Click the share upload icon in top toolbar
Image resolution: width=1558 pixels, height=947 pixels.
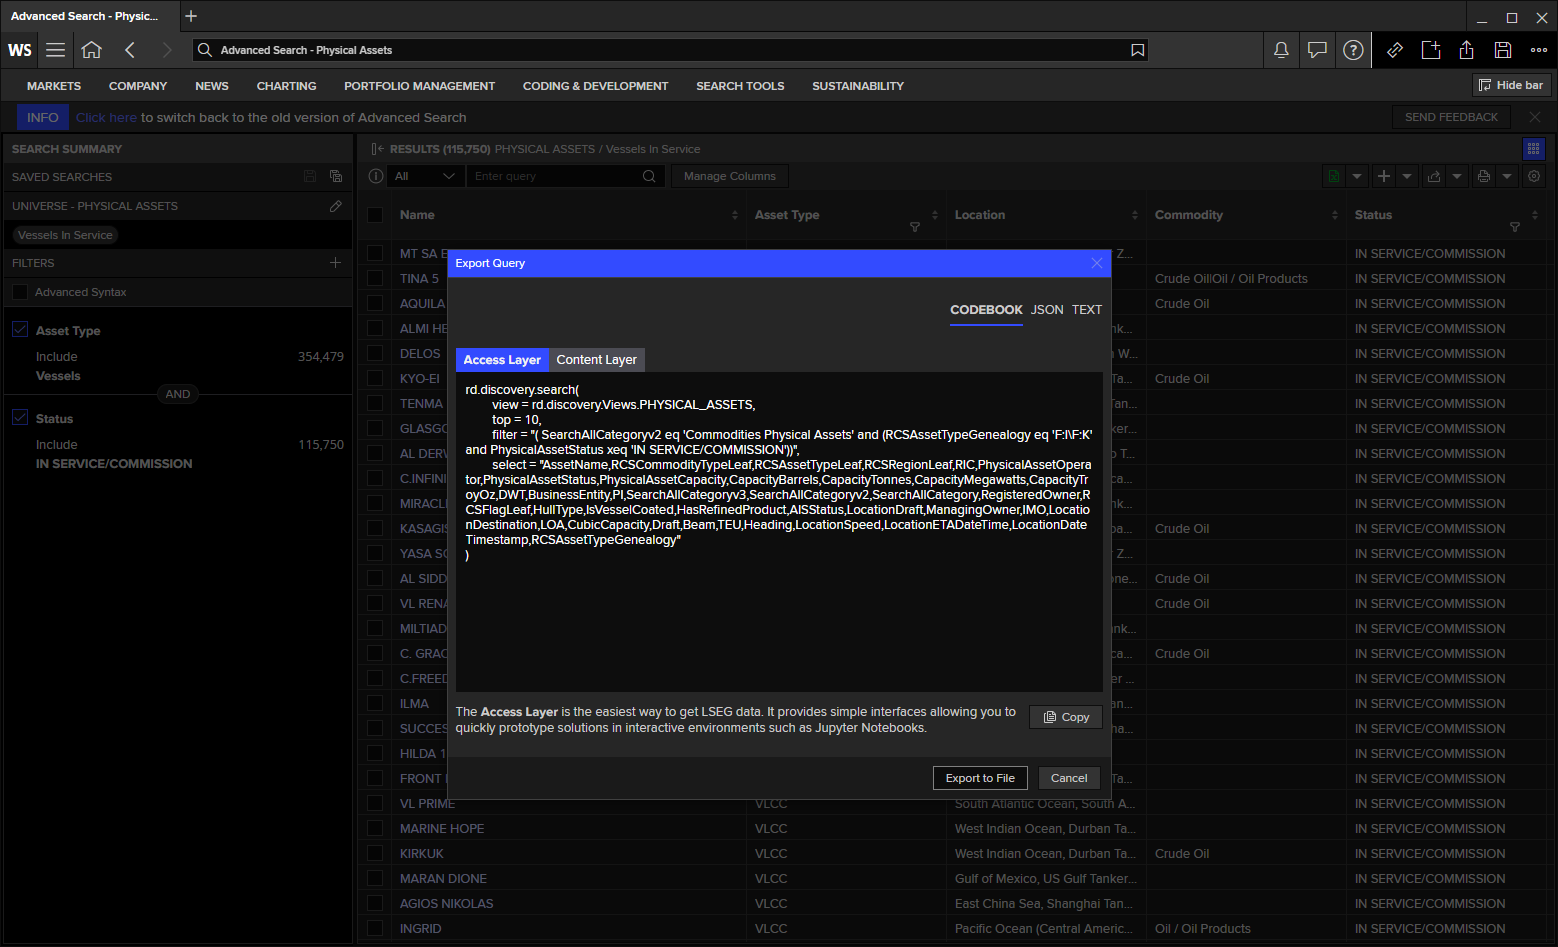[1467, 50]
